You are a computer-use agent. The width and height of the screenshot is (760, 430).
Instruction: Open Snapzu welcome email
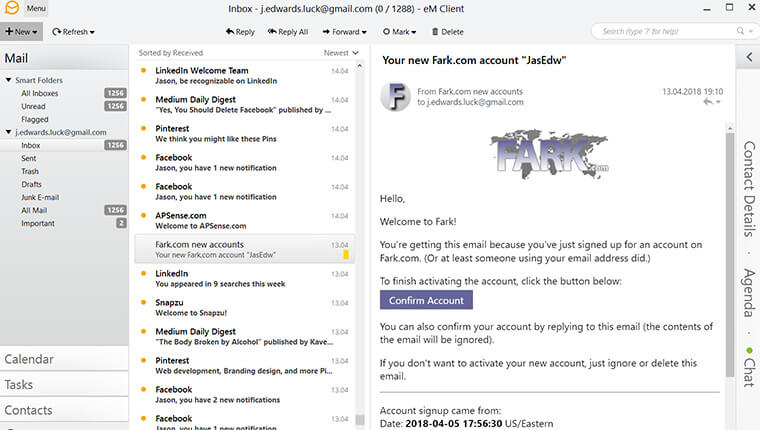pos(245,308)
